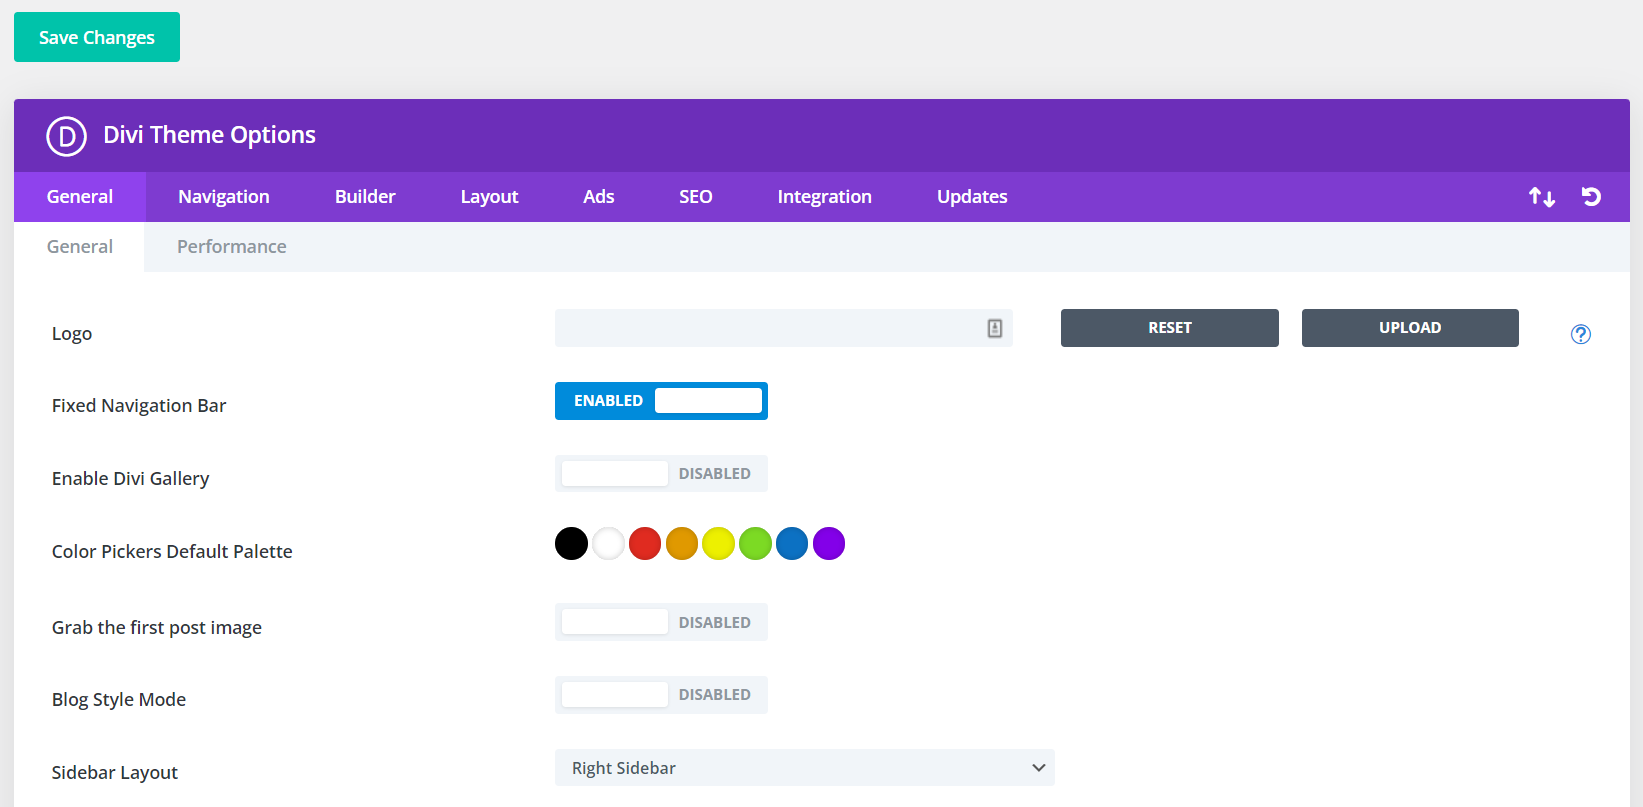Open the Updates tab
Viewport: 1643px width, 807px height.
(x=972, y=197)
